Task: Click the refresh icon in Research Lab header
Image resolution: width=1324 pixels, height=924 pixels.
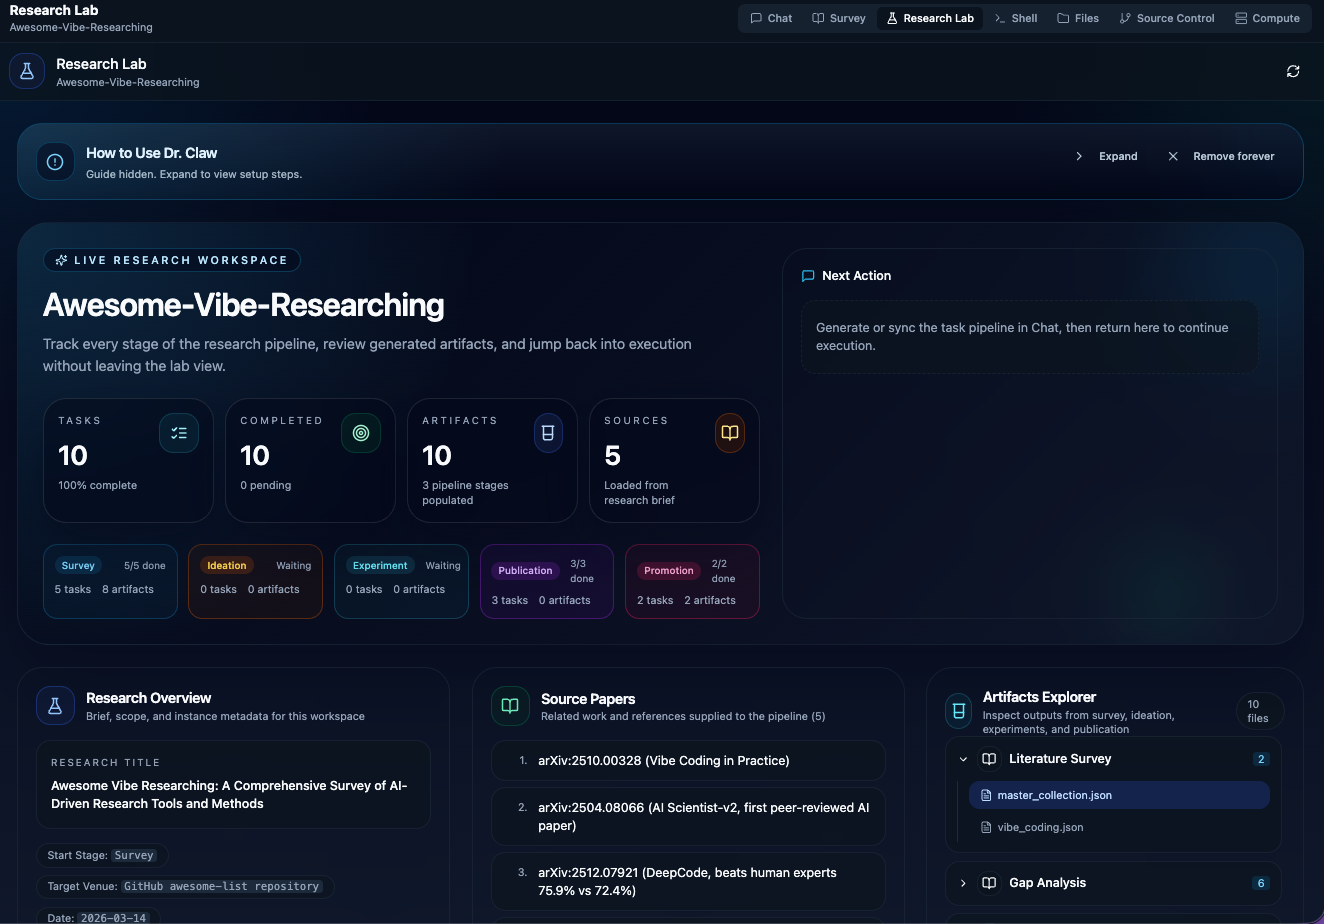Action: click(1293, 71)
